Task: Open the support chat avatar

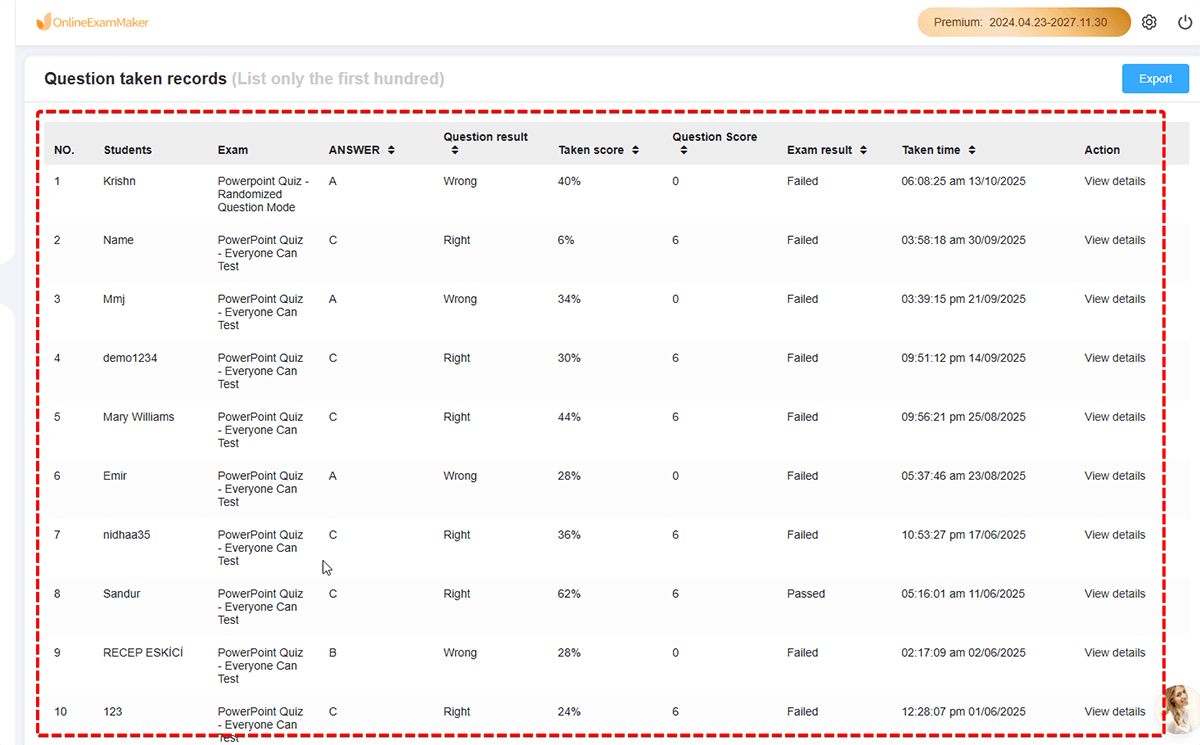Action: coord(1178,708)
